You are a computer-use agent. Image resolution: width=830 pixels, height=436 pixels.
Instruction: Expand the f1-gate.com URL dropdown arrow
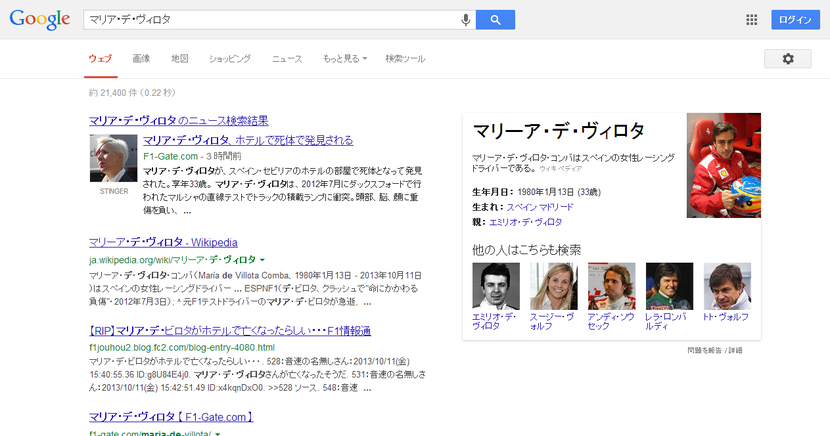click(218, 434)
